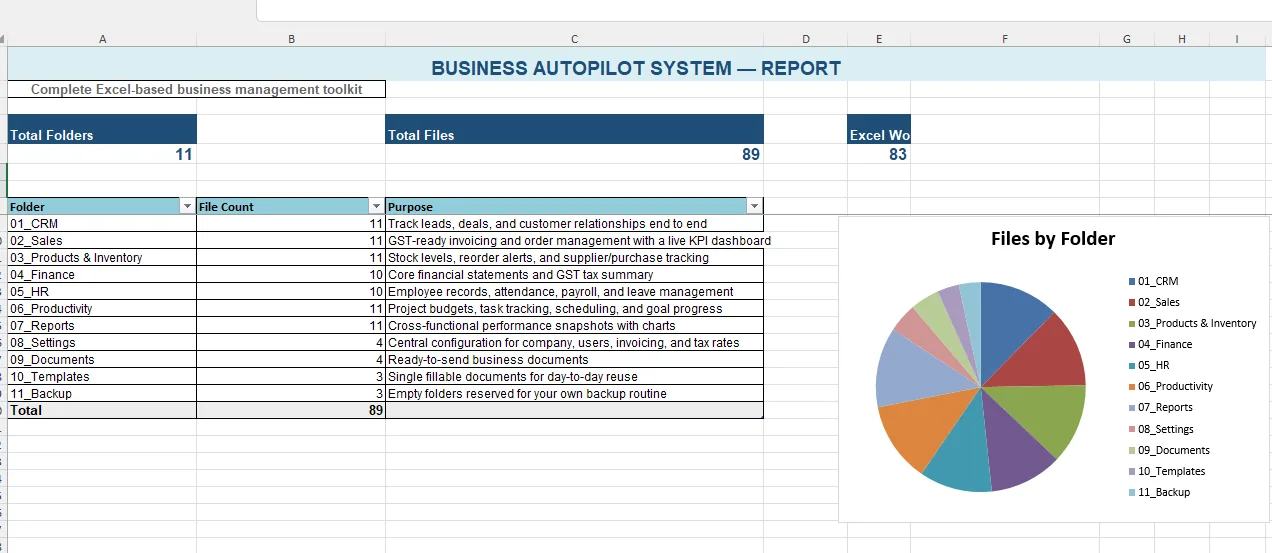
Task: Select the Total Files value 89 under its header
Action: (575, 154)
